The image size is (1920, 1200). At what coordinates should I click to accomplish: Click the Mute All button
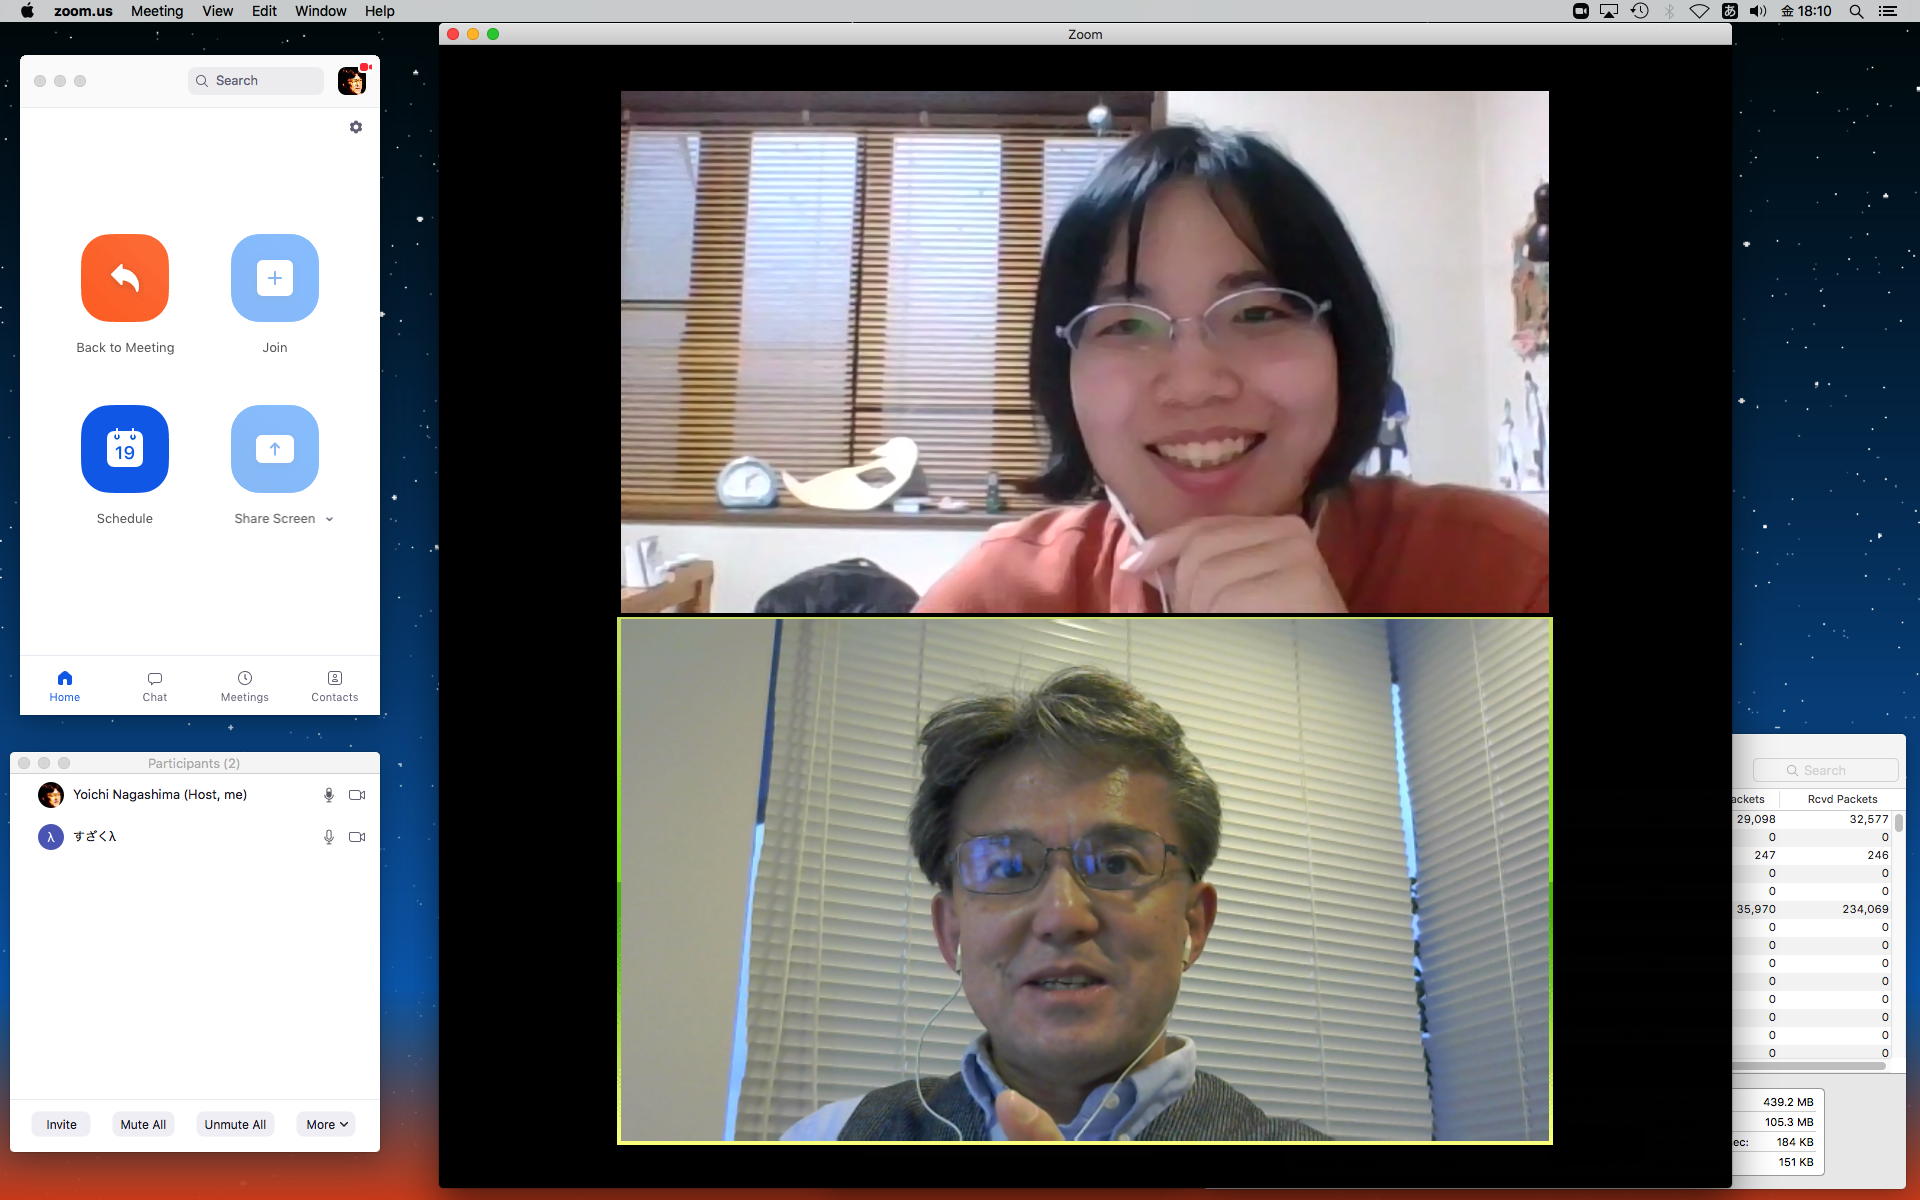143,1124
